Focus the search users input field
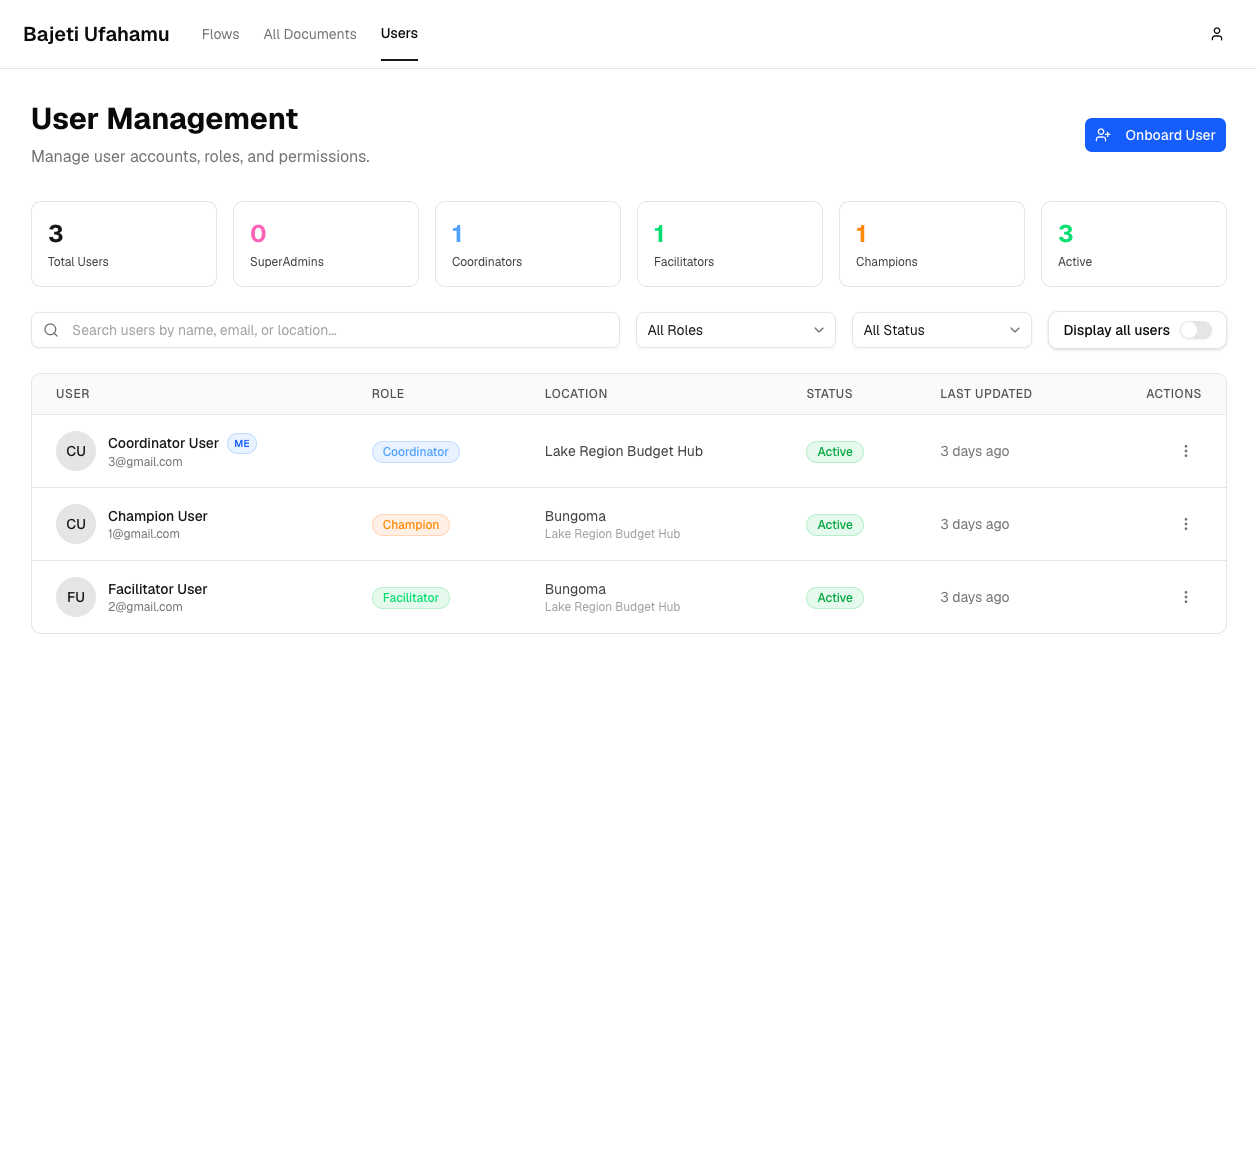This screenshot has height=1150, width=1257. pos(326,330)
